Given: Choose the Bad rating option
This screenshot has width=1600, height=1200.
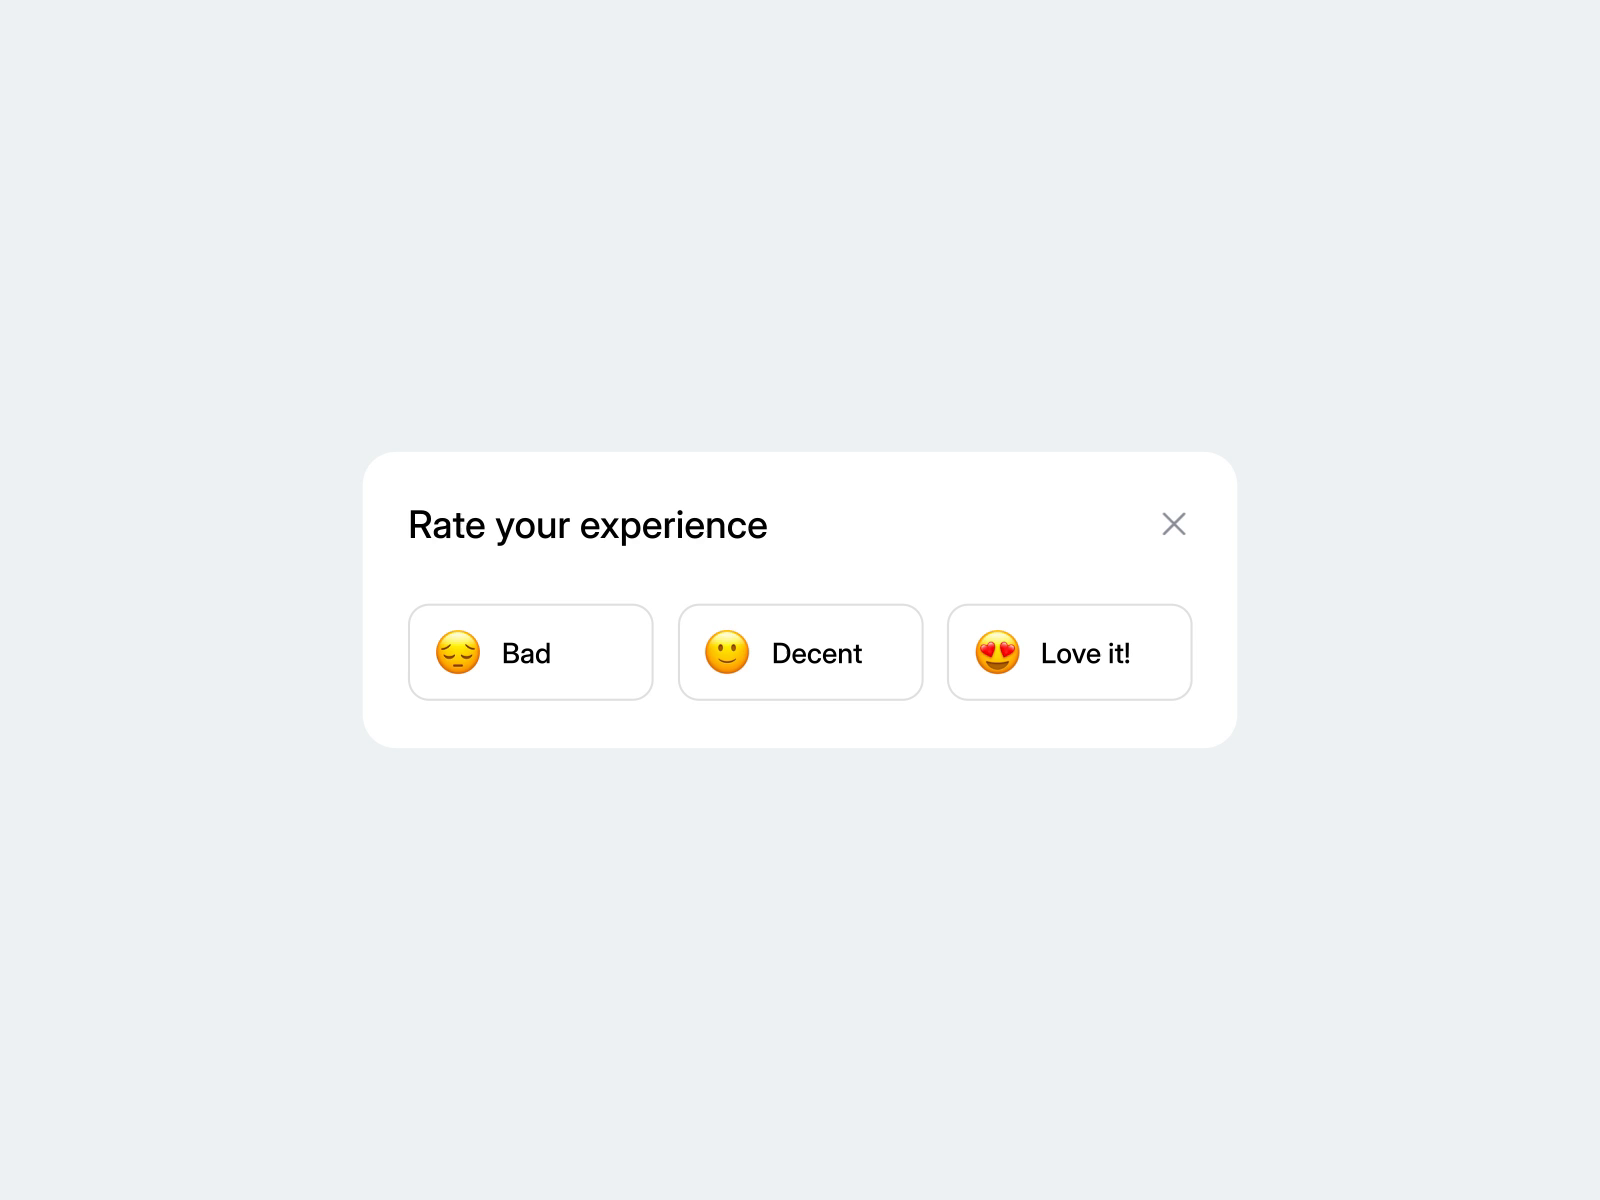Looking at the screenshot, I should (530, 653).
